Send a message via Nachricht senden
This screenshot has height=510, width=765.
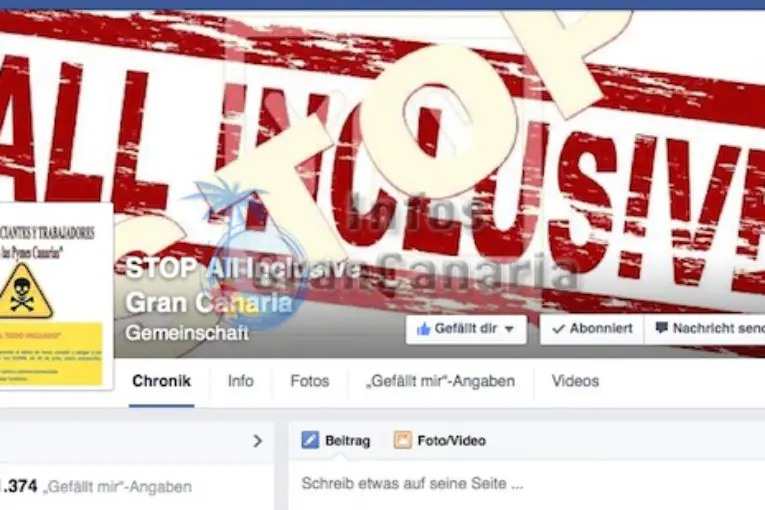(x=705, y=329)
